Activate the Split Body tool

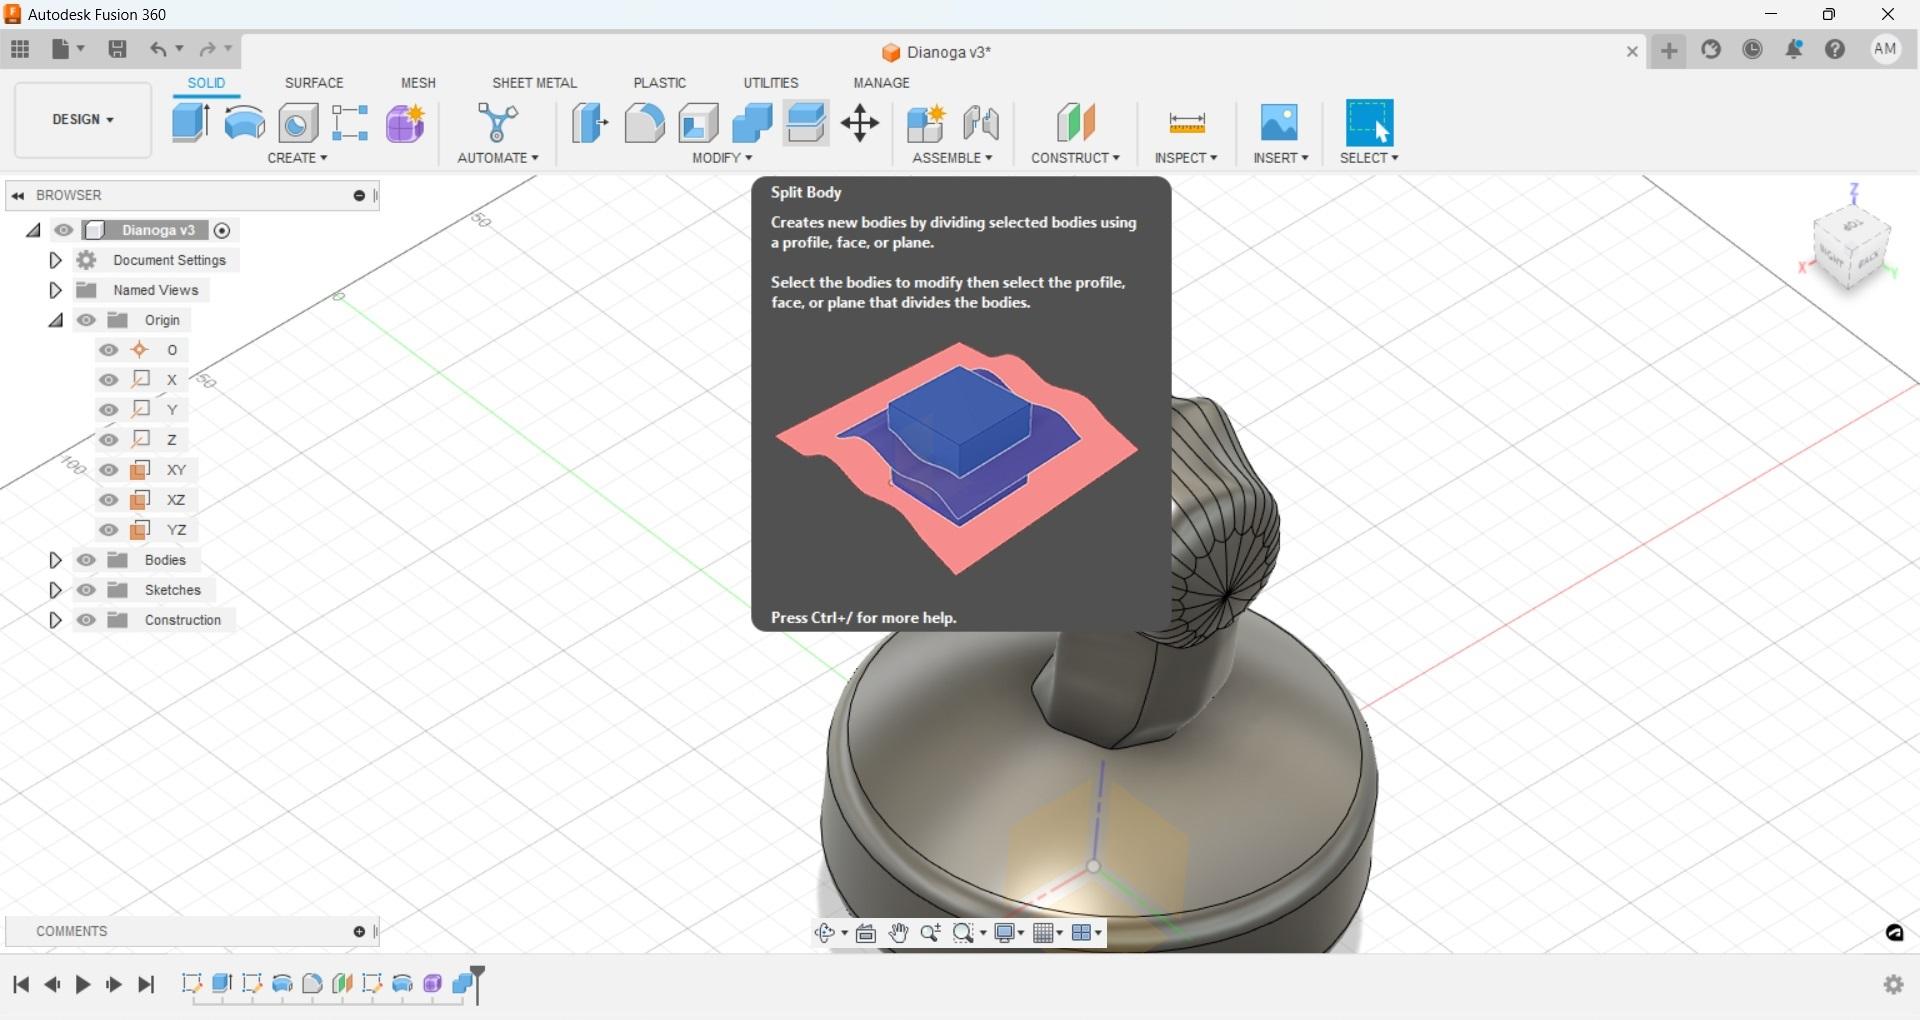click(806, 123)
